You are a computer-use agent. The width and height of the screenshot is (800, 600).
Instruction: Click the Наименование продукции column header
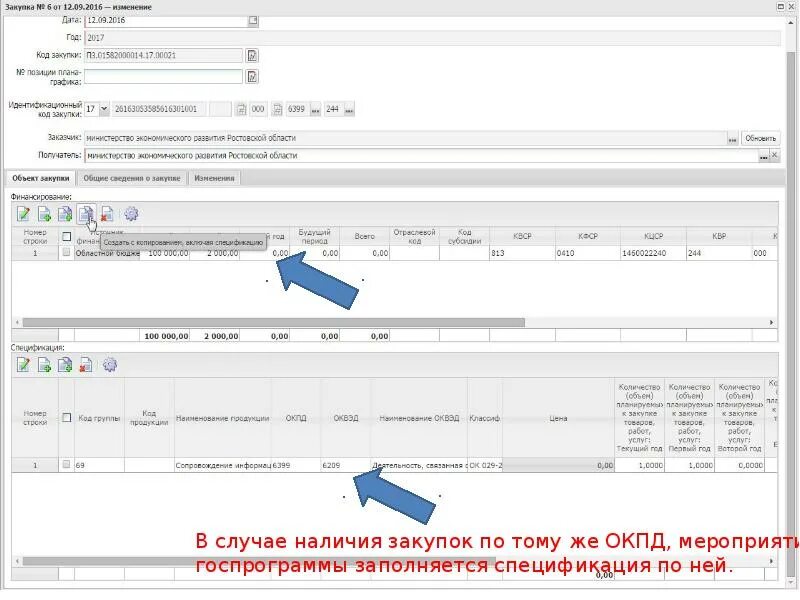(222, 418)
